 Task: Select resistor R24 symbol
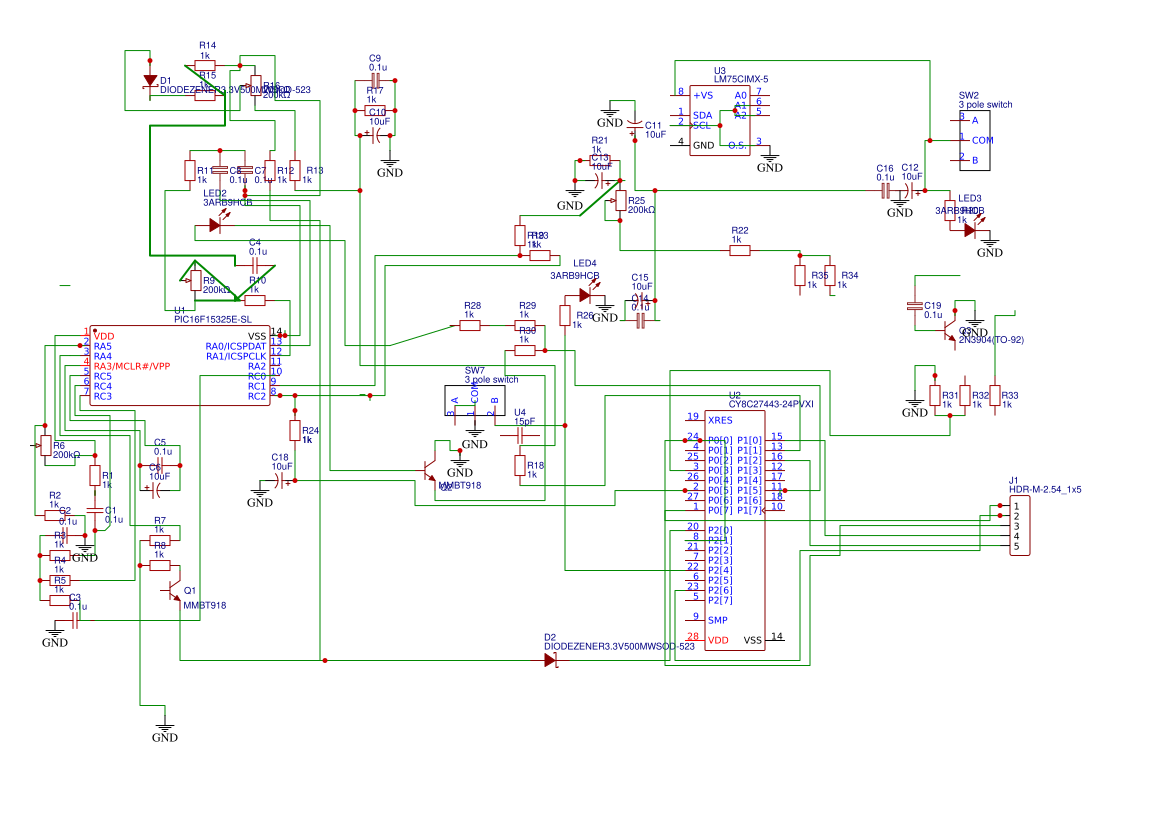(295, 430)
